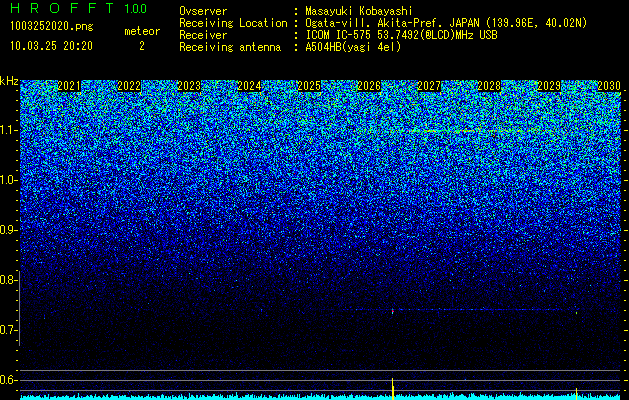The height and width of the screenshot is (400, 629).
Task: Click the HROFFT 1.0.0 title text
Action: tap(79, 8)
